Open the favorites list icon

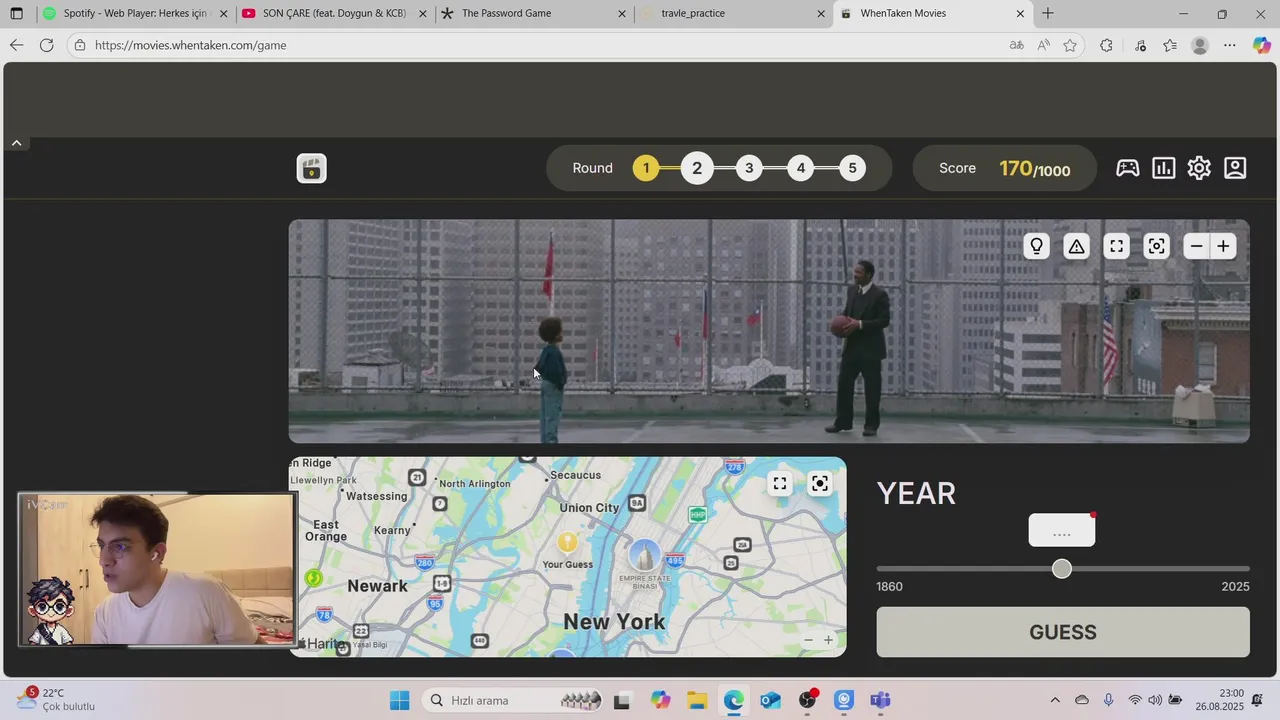(1170, 45)
